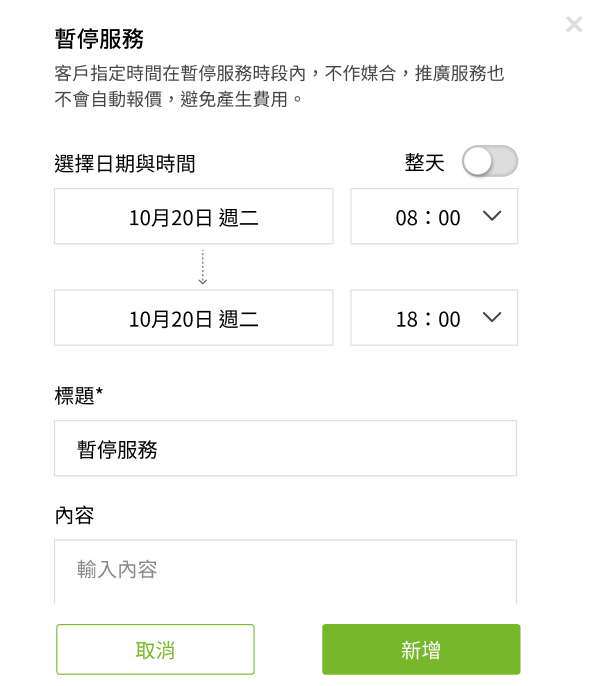This screenshot has width=600, height=686.
Task: Open the 08:00 start time dropdown
Action: click(433, 216)
